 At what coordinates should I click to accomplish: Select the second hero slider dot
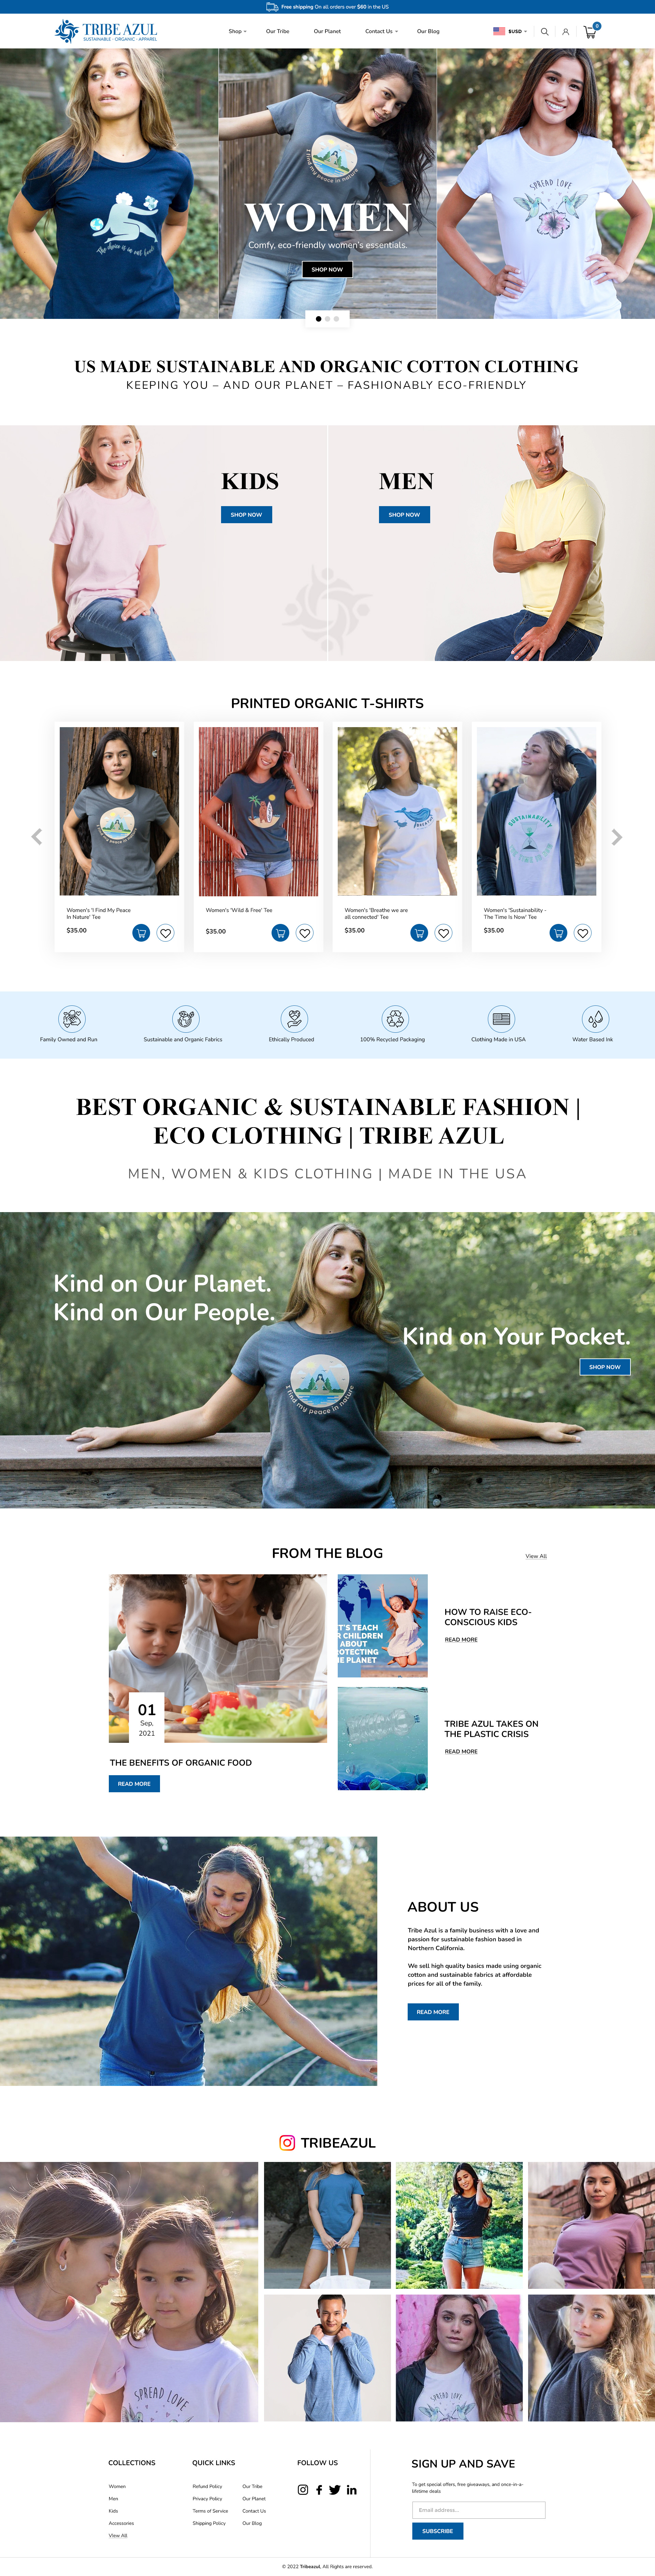[x=327, y=319]
